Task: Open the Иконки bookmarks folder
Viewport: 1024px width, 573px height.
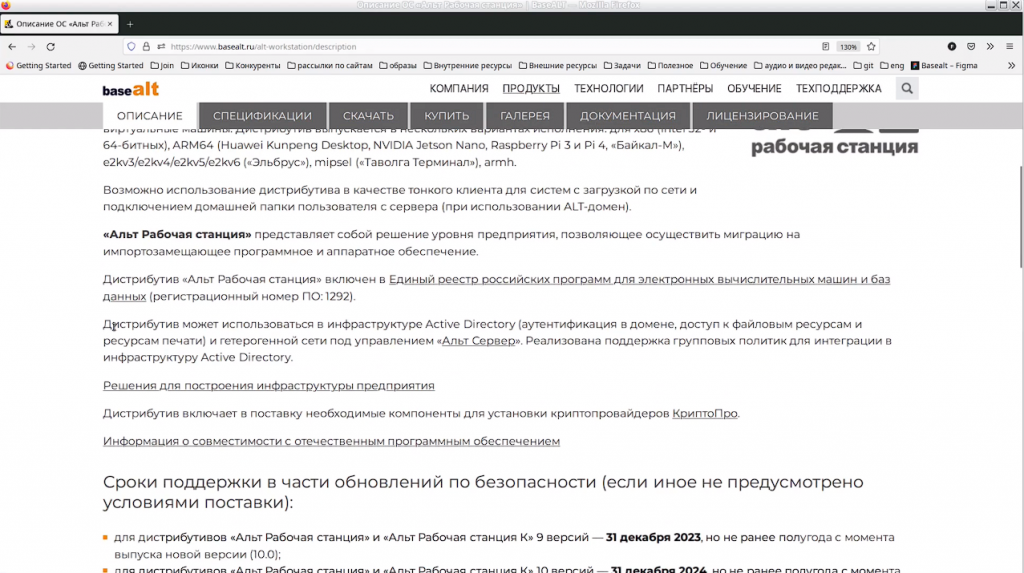Action: (199, 65)
